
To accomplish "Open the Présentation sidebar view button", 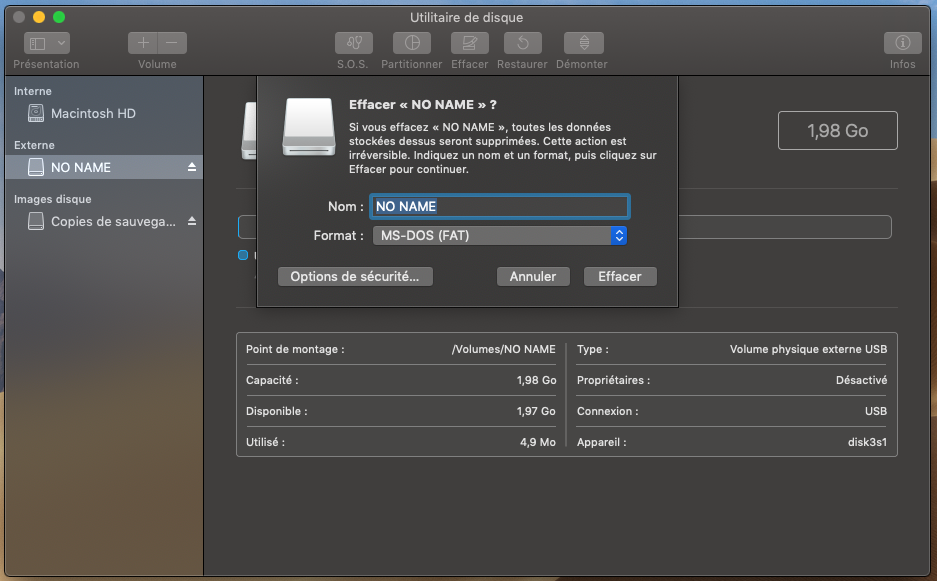I will coord(38,43).
